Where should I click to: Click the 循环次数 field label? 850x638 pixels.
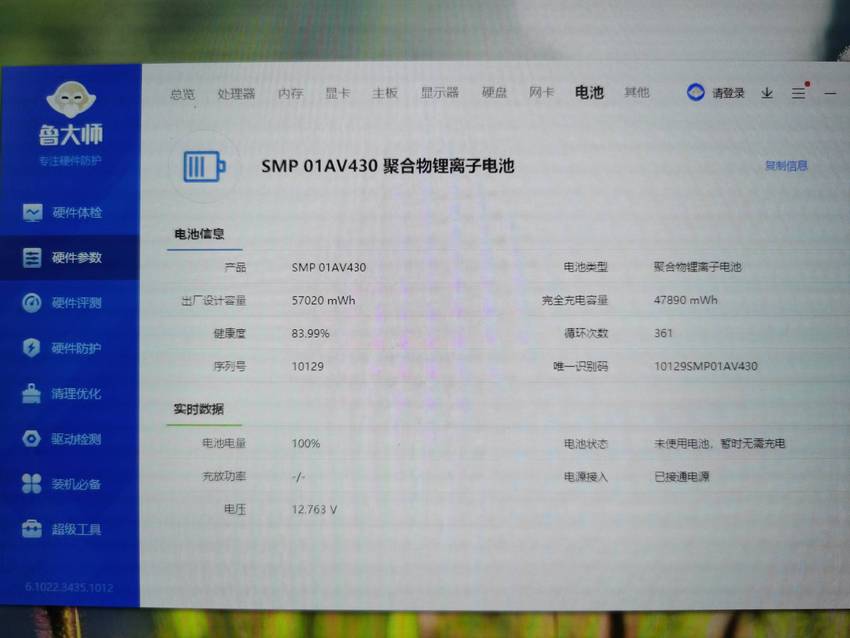click(x=586, y=333)
